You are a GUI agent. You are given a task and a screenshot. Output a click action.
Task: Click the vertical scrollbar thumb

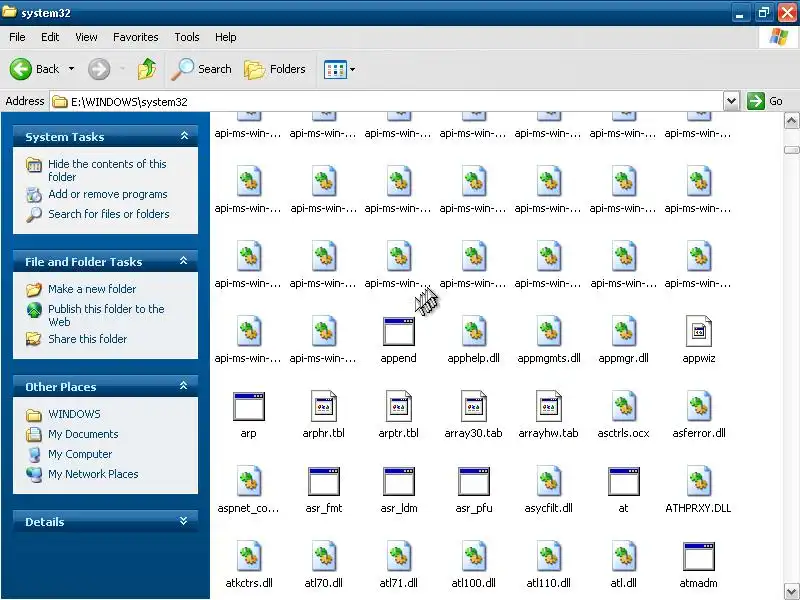click(x=791, y=149)
